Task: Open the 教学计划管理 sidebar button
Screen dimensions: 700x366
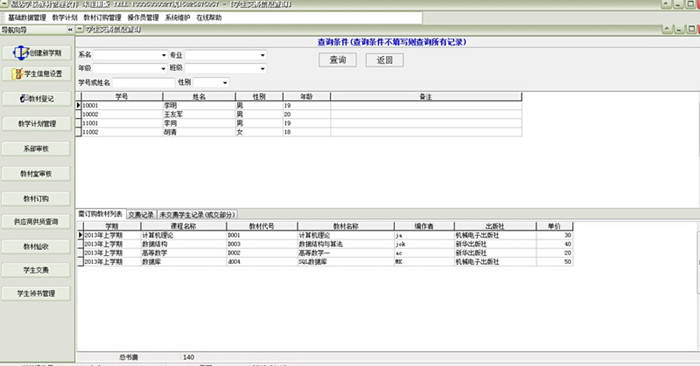Action: (x=36, y=124)
